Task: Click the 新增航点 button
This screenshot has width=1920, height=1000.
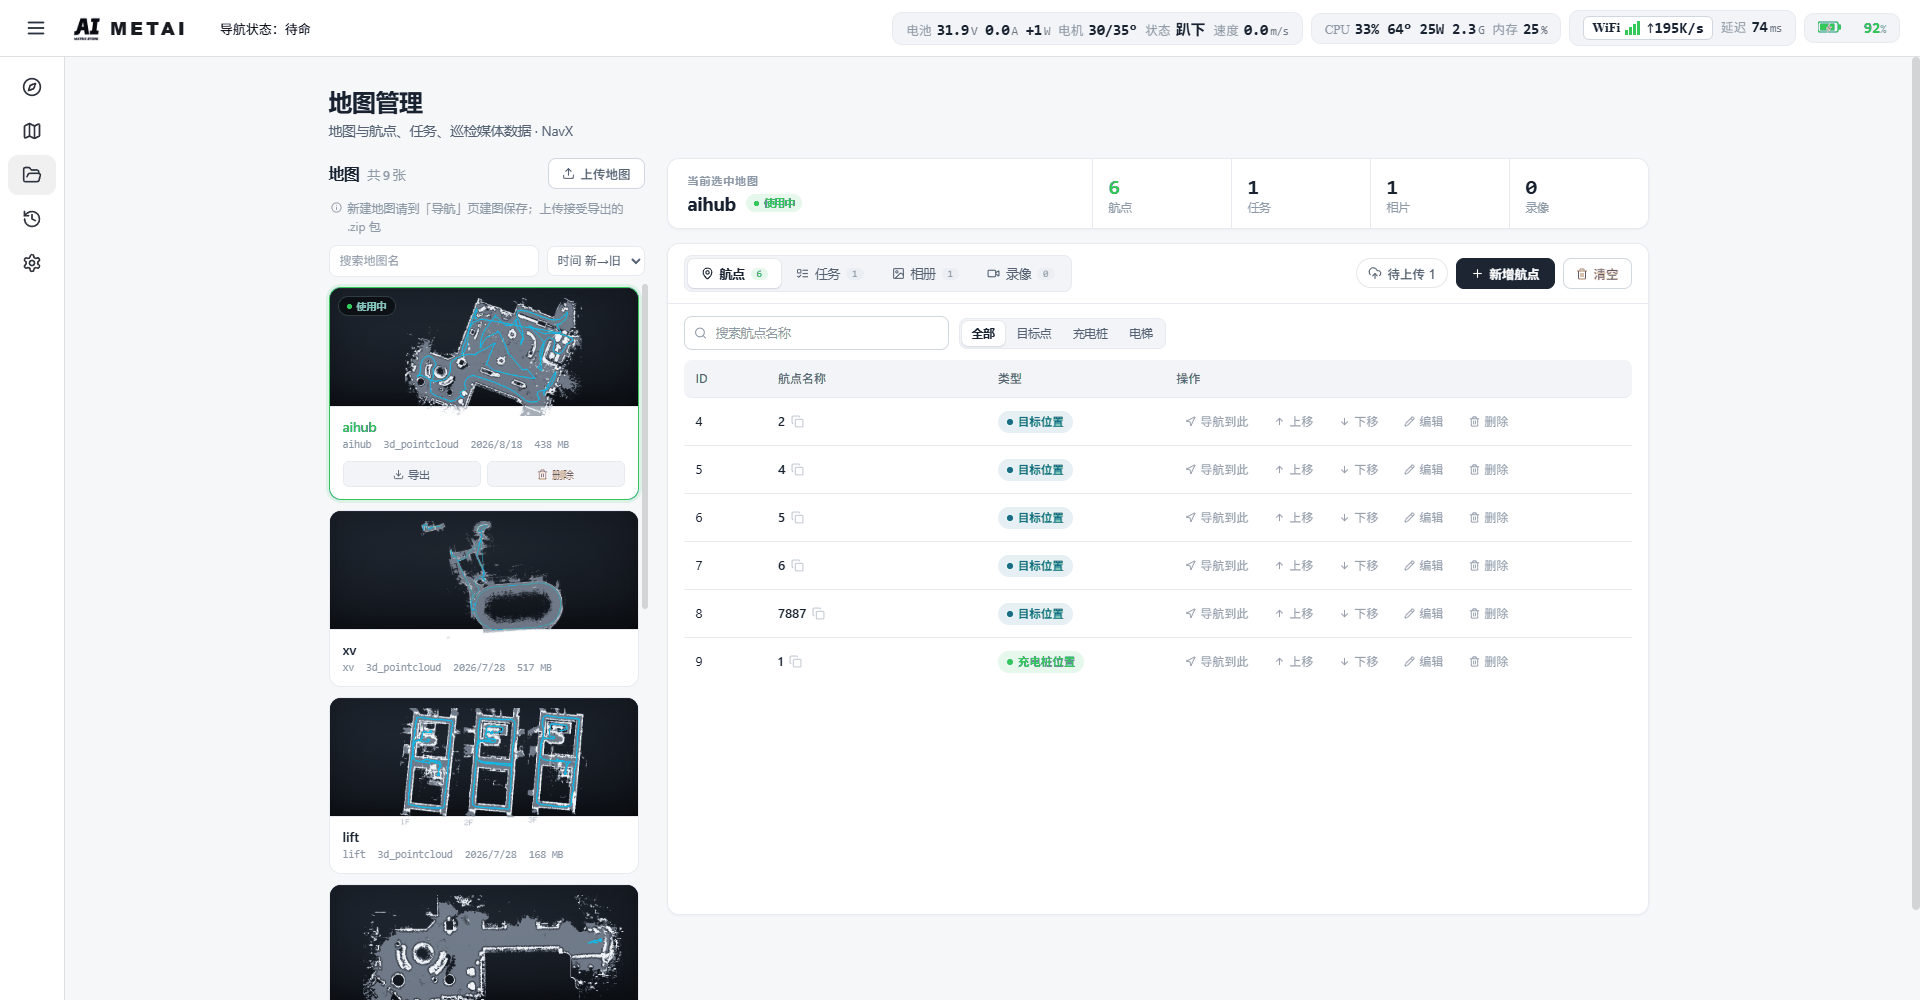Action: pos(1505,274)
